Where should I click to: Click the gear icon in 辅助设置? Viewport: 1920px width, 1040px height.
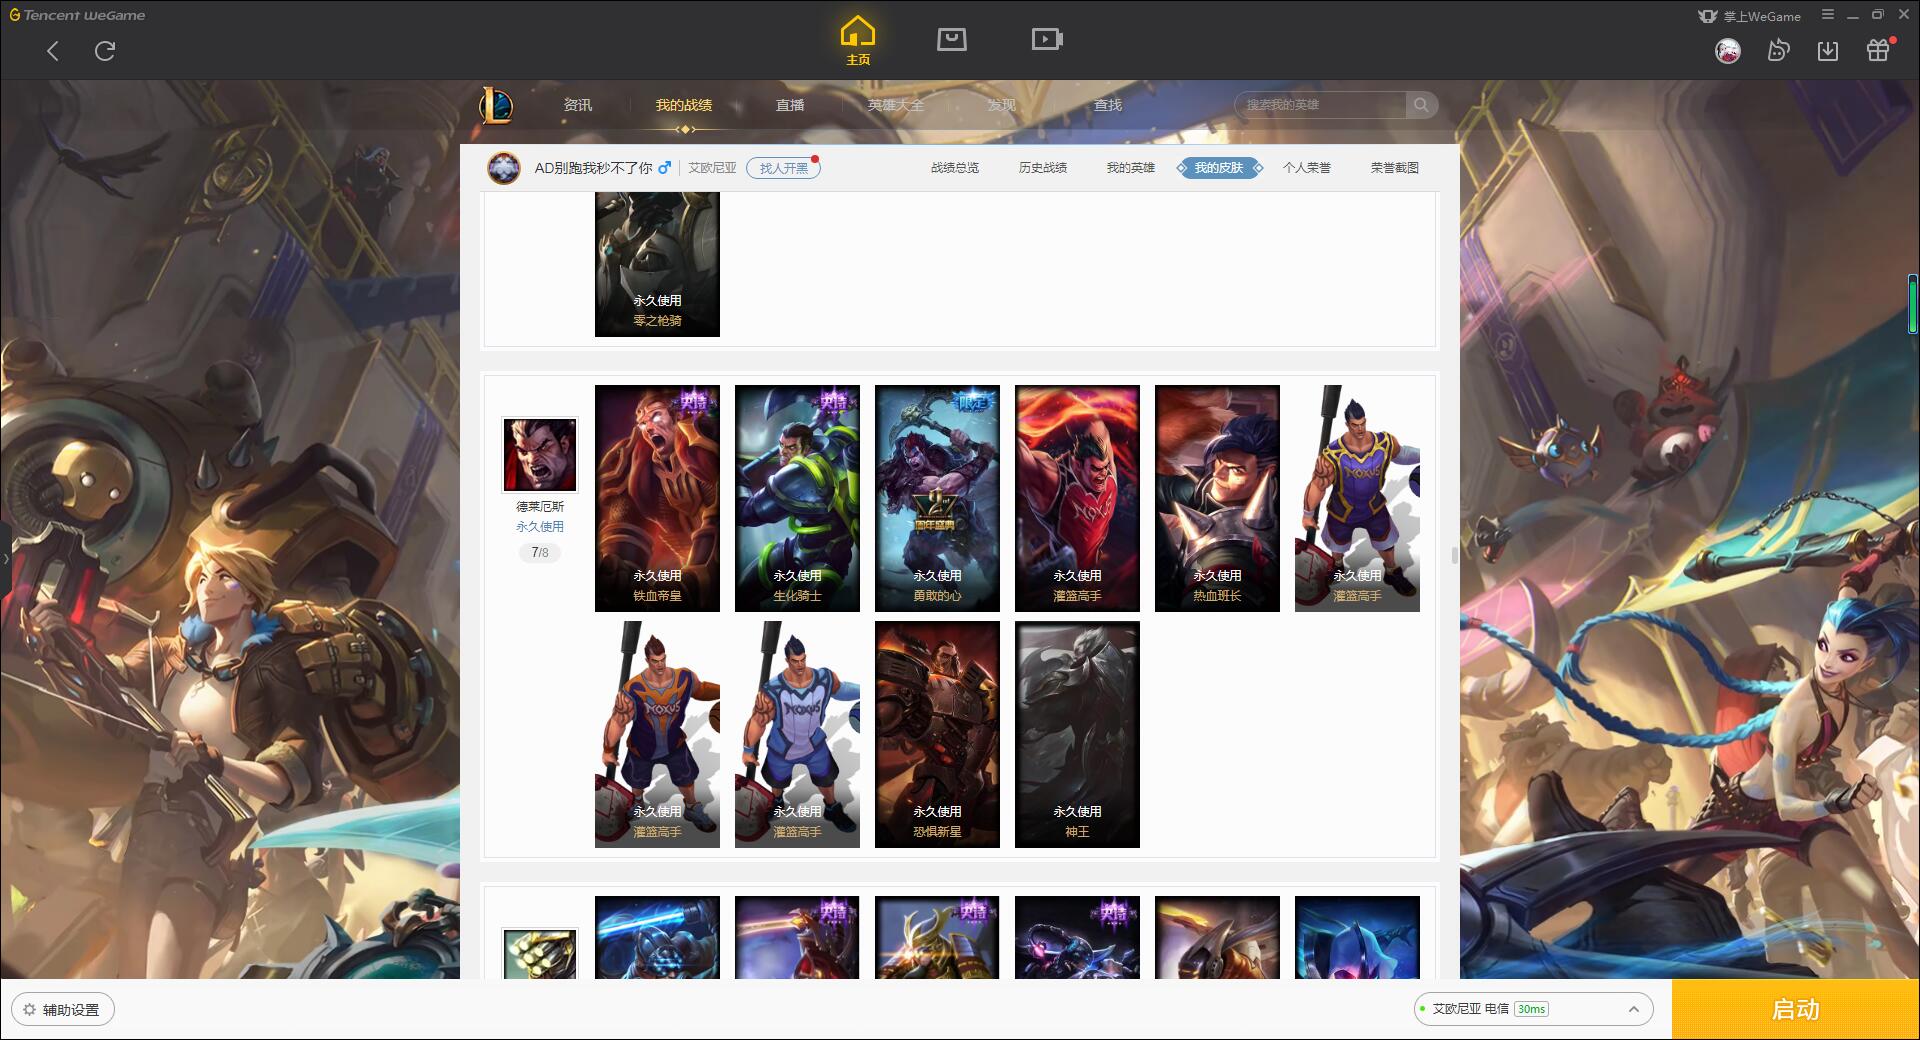pyautogui.click(x=29, y=1010)
